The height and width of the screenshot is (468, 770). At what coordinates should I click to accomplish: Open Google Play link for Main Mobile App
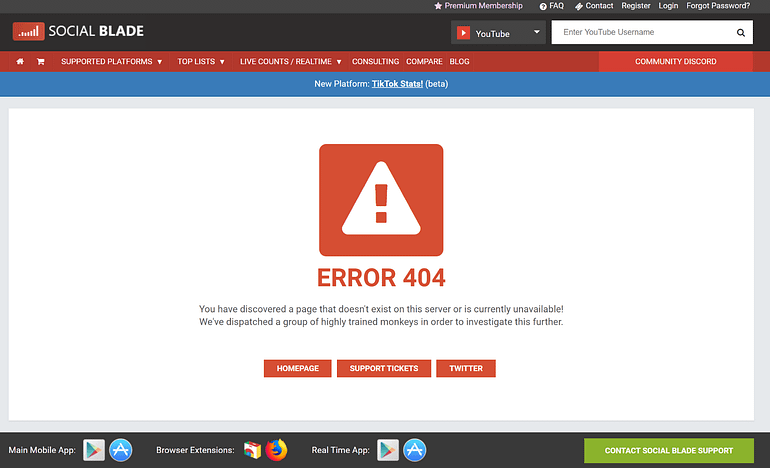point(94,450)
